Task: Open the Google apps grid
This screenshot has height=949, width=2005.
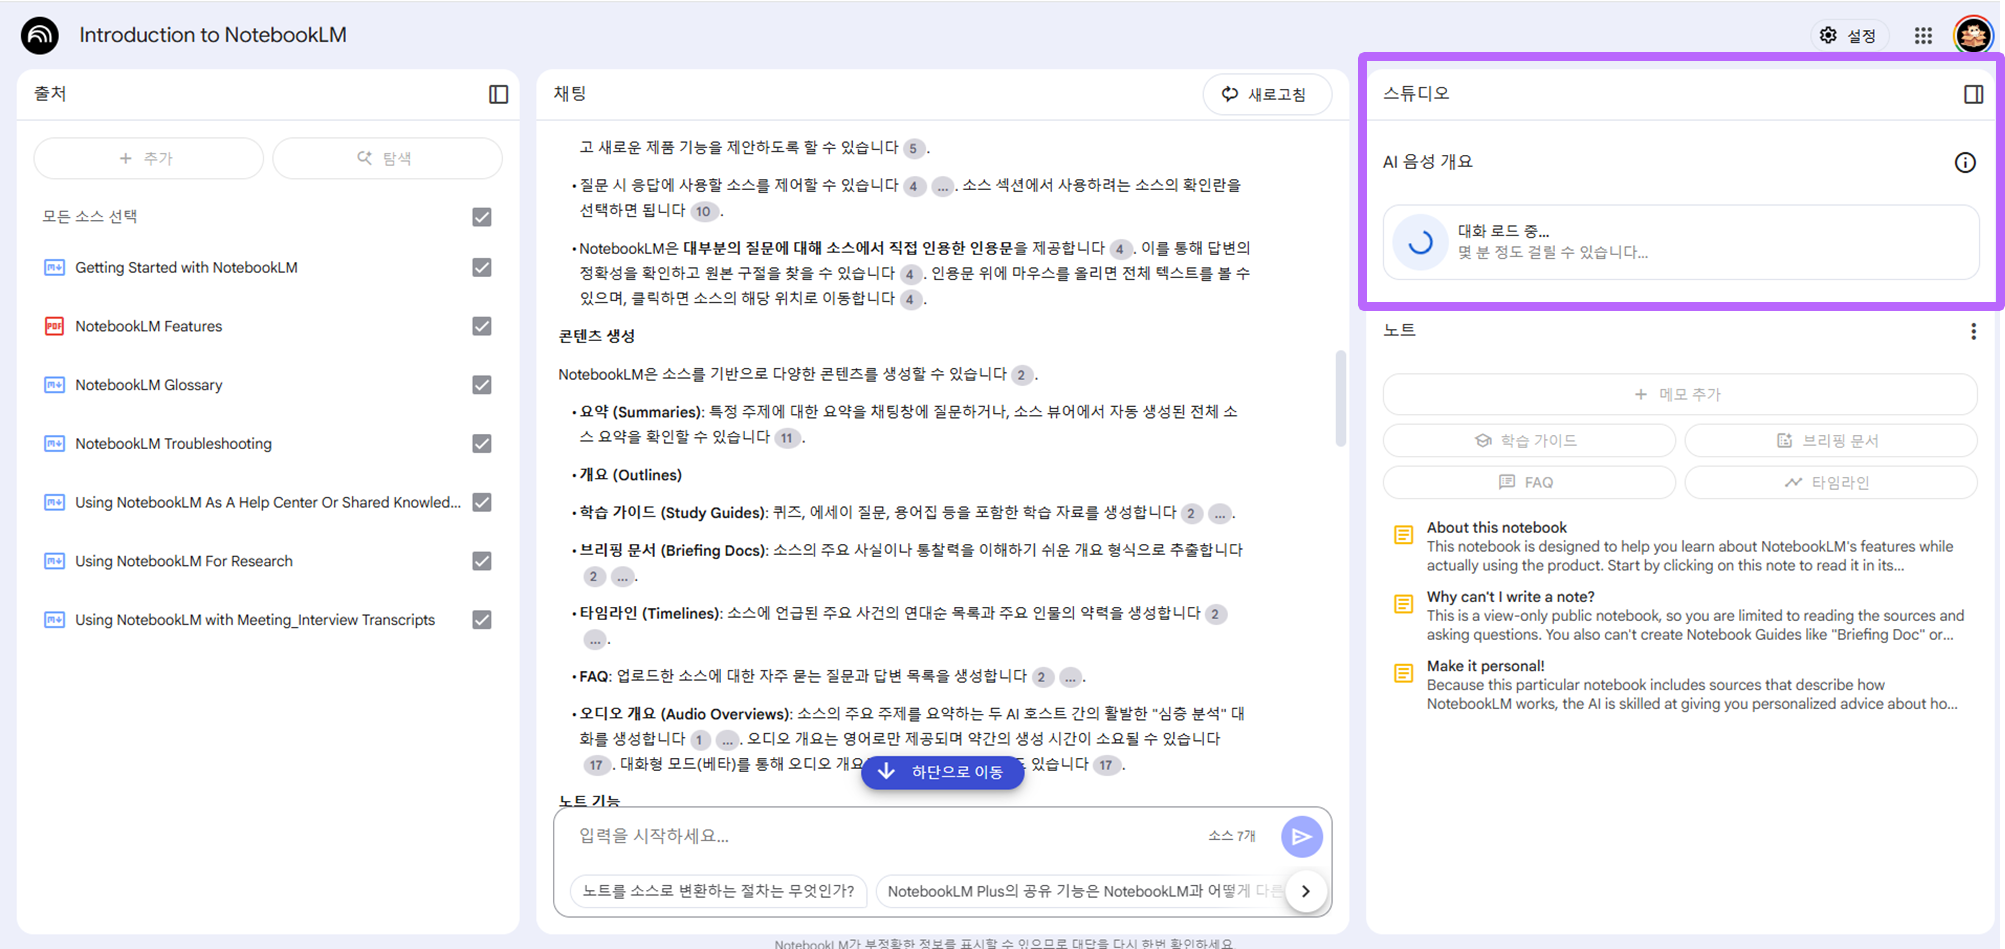Action: pyautogui.click(x=1923, y=35)
